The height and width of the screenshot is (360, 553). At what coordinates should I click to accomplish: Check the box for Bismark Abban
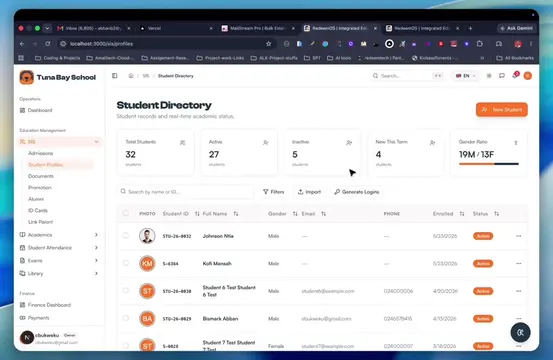126,318
